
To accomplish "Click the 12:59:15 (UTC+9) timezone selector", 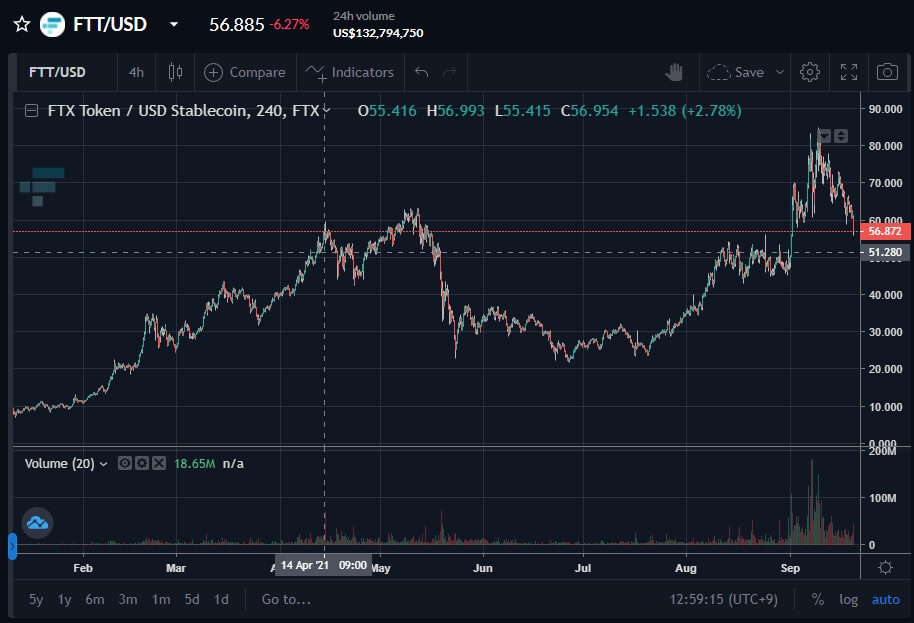I will coord(723,599).
